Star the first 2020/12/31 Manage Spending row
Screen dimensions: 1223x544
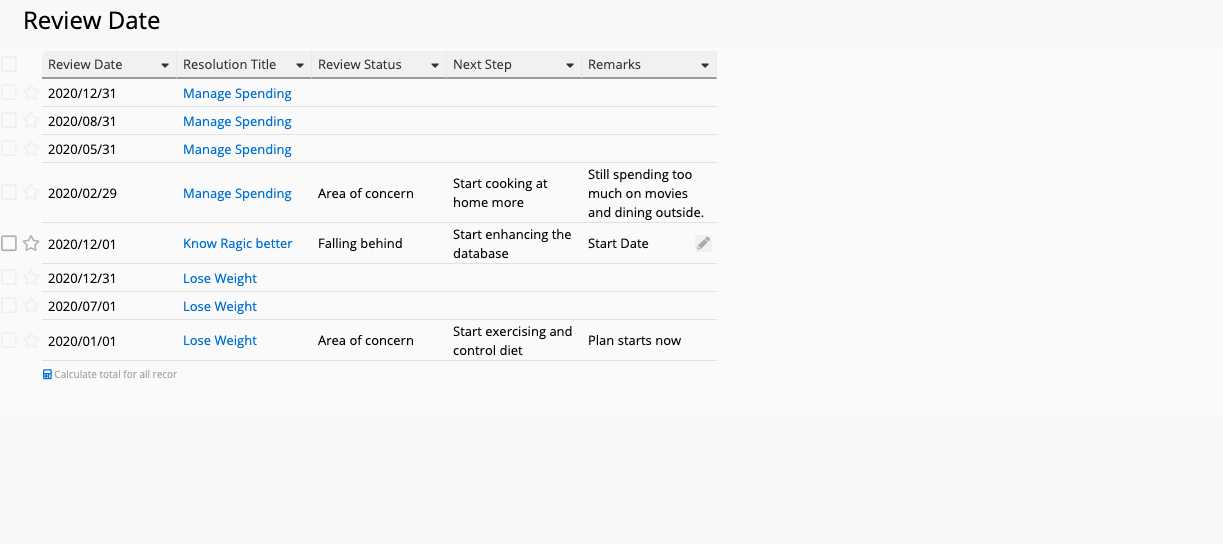pyautogui.click(x=31, y=92)
